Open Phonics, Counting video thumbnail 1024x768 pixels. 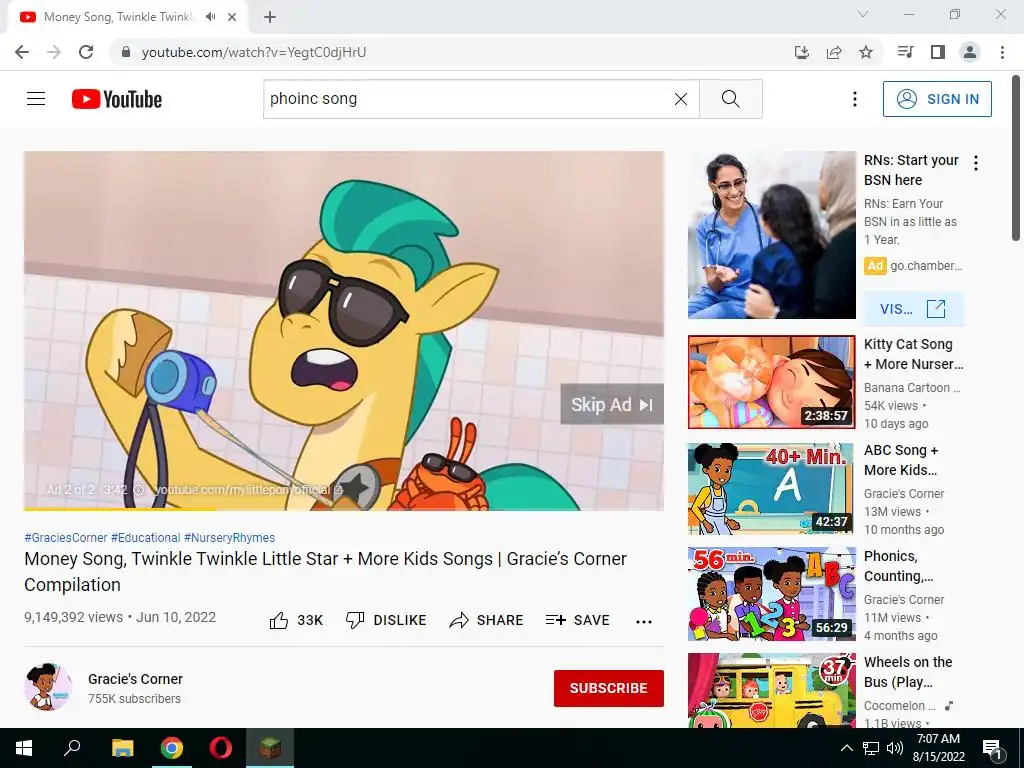coord(771,594)
